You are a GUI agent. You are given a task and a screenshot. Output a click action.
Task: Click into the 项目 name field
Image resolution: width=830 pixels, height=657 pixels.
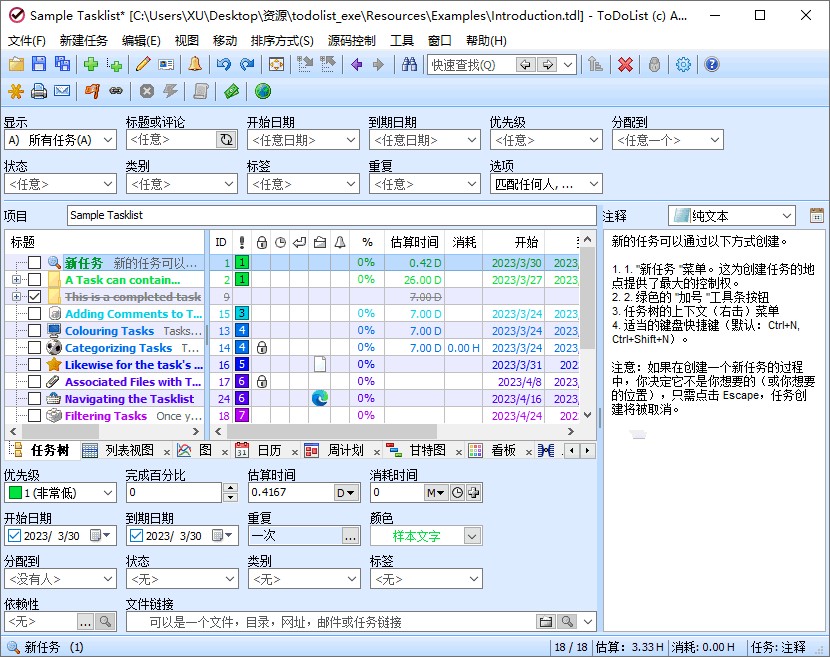(332, 215)
